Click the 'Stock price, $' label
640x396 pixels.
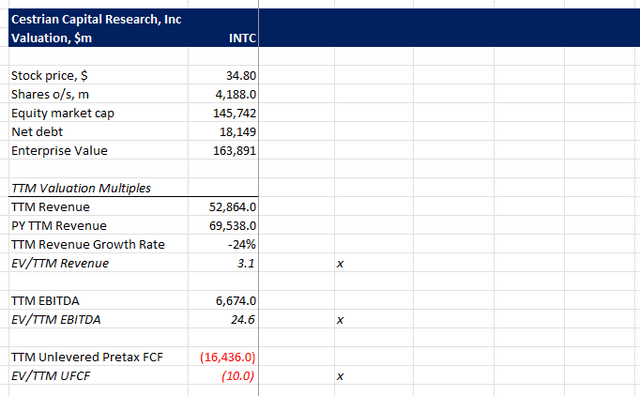(49, 76)
